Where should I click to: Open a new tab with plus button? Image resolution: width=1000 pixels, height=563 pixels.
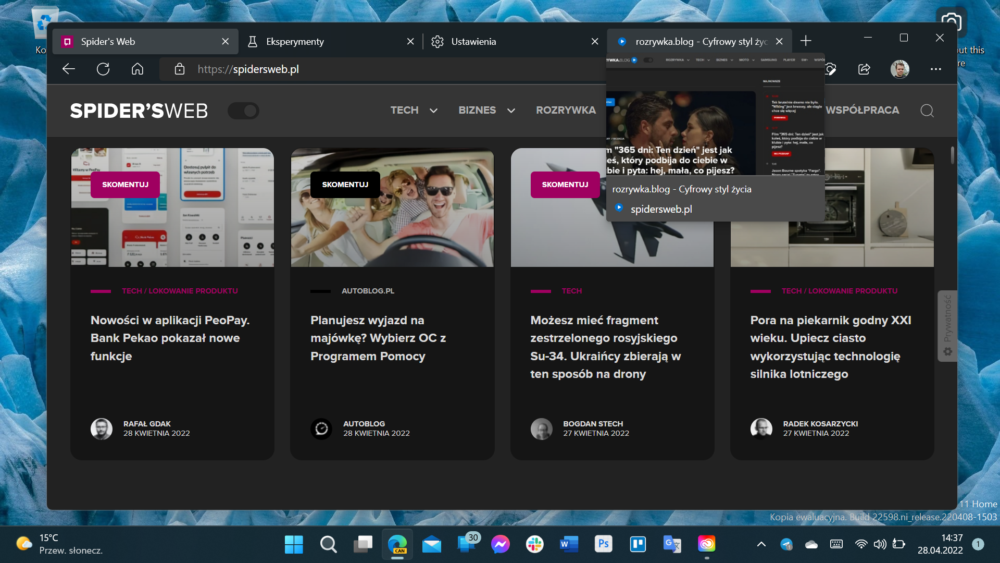point(805,41)
